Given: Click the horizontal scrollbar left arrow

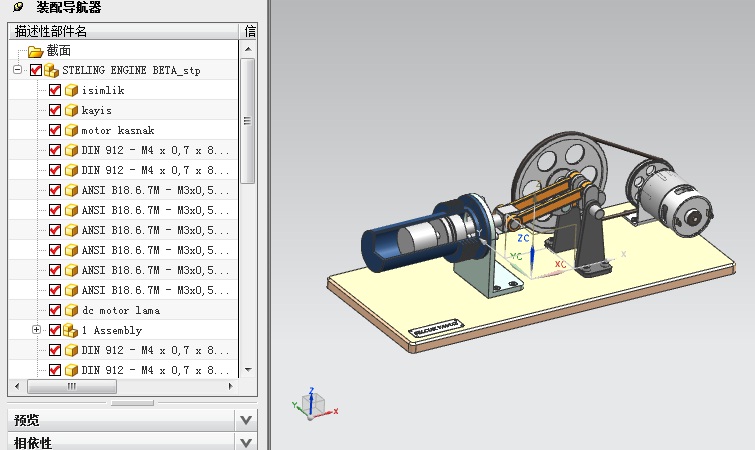Looking at the screenshot, I should pos(17,386).
